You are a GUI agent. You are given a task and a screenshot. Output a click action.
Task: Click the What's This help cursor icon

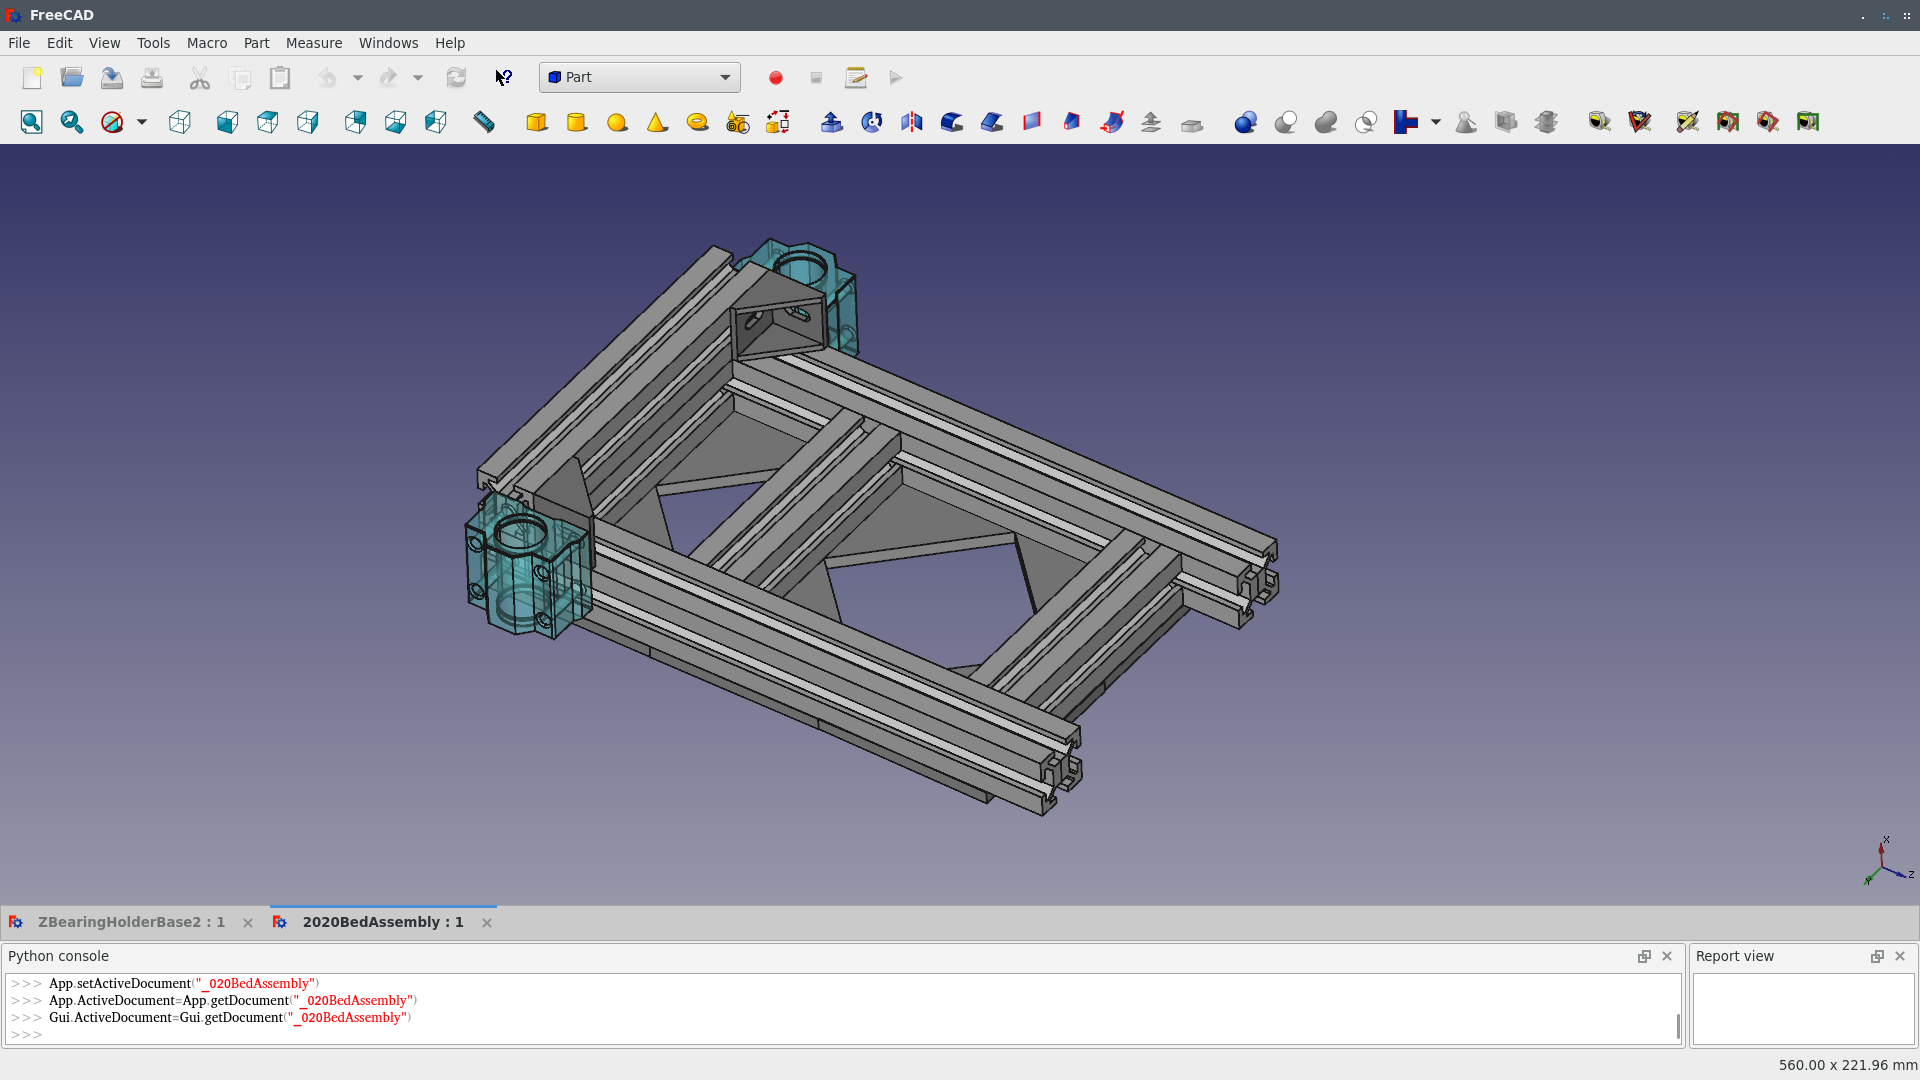point(503,78)
